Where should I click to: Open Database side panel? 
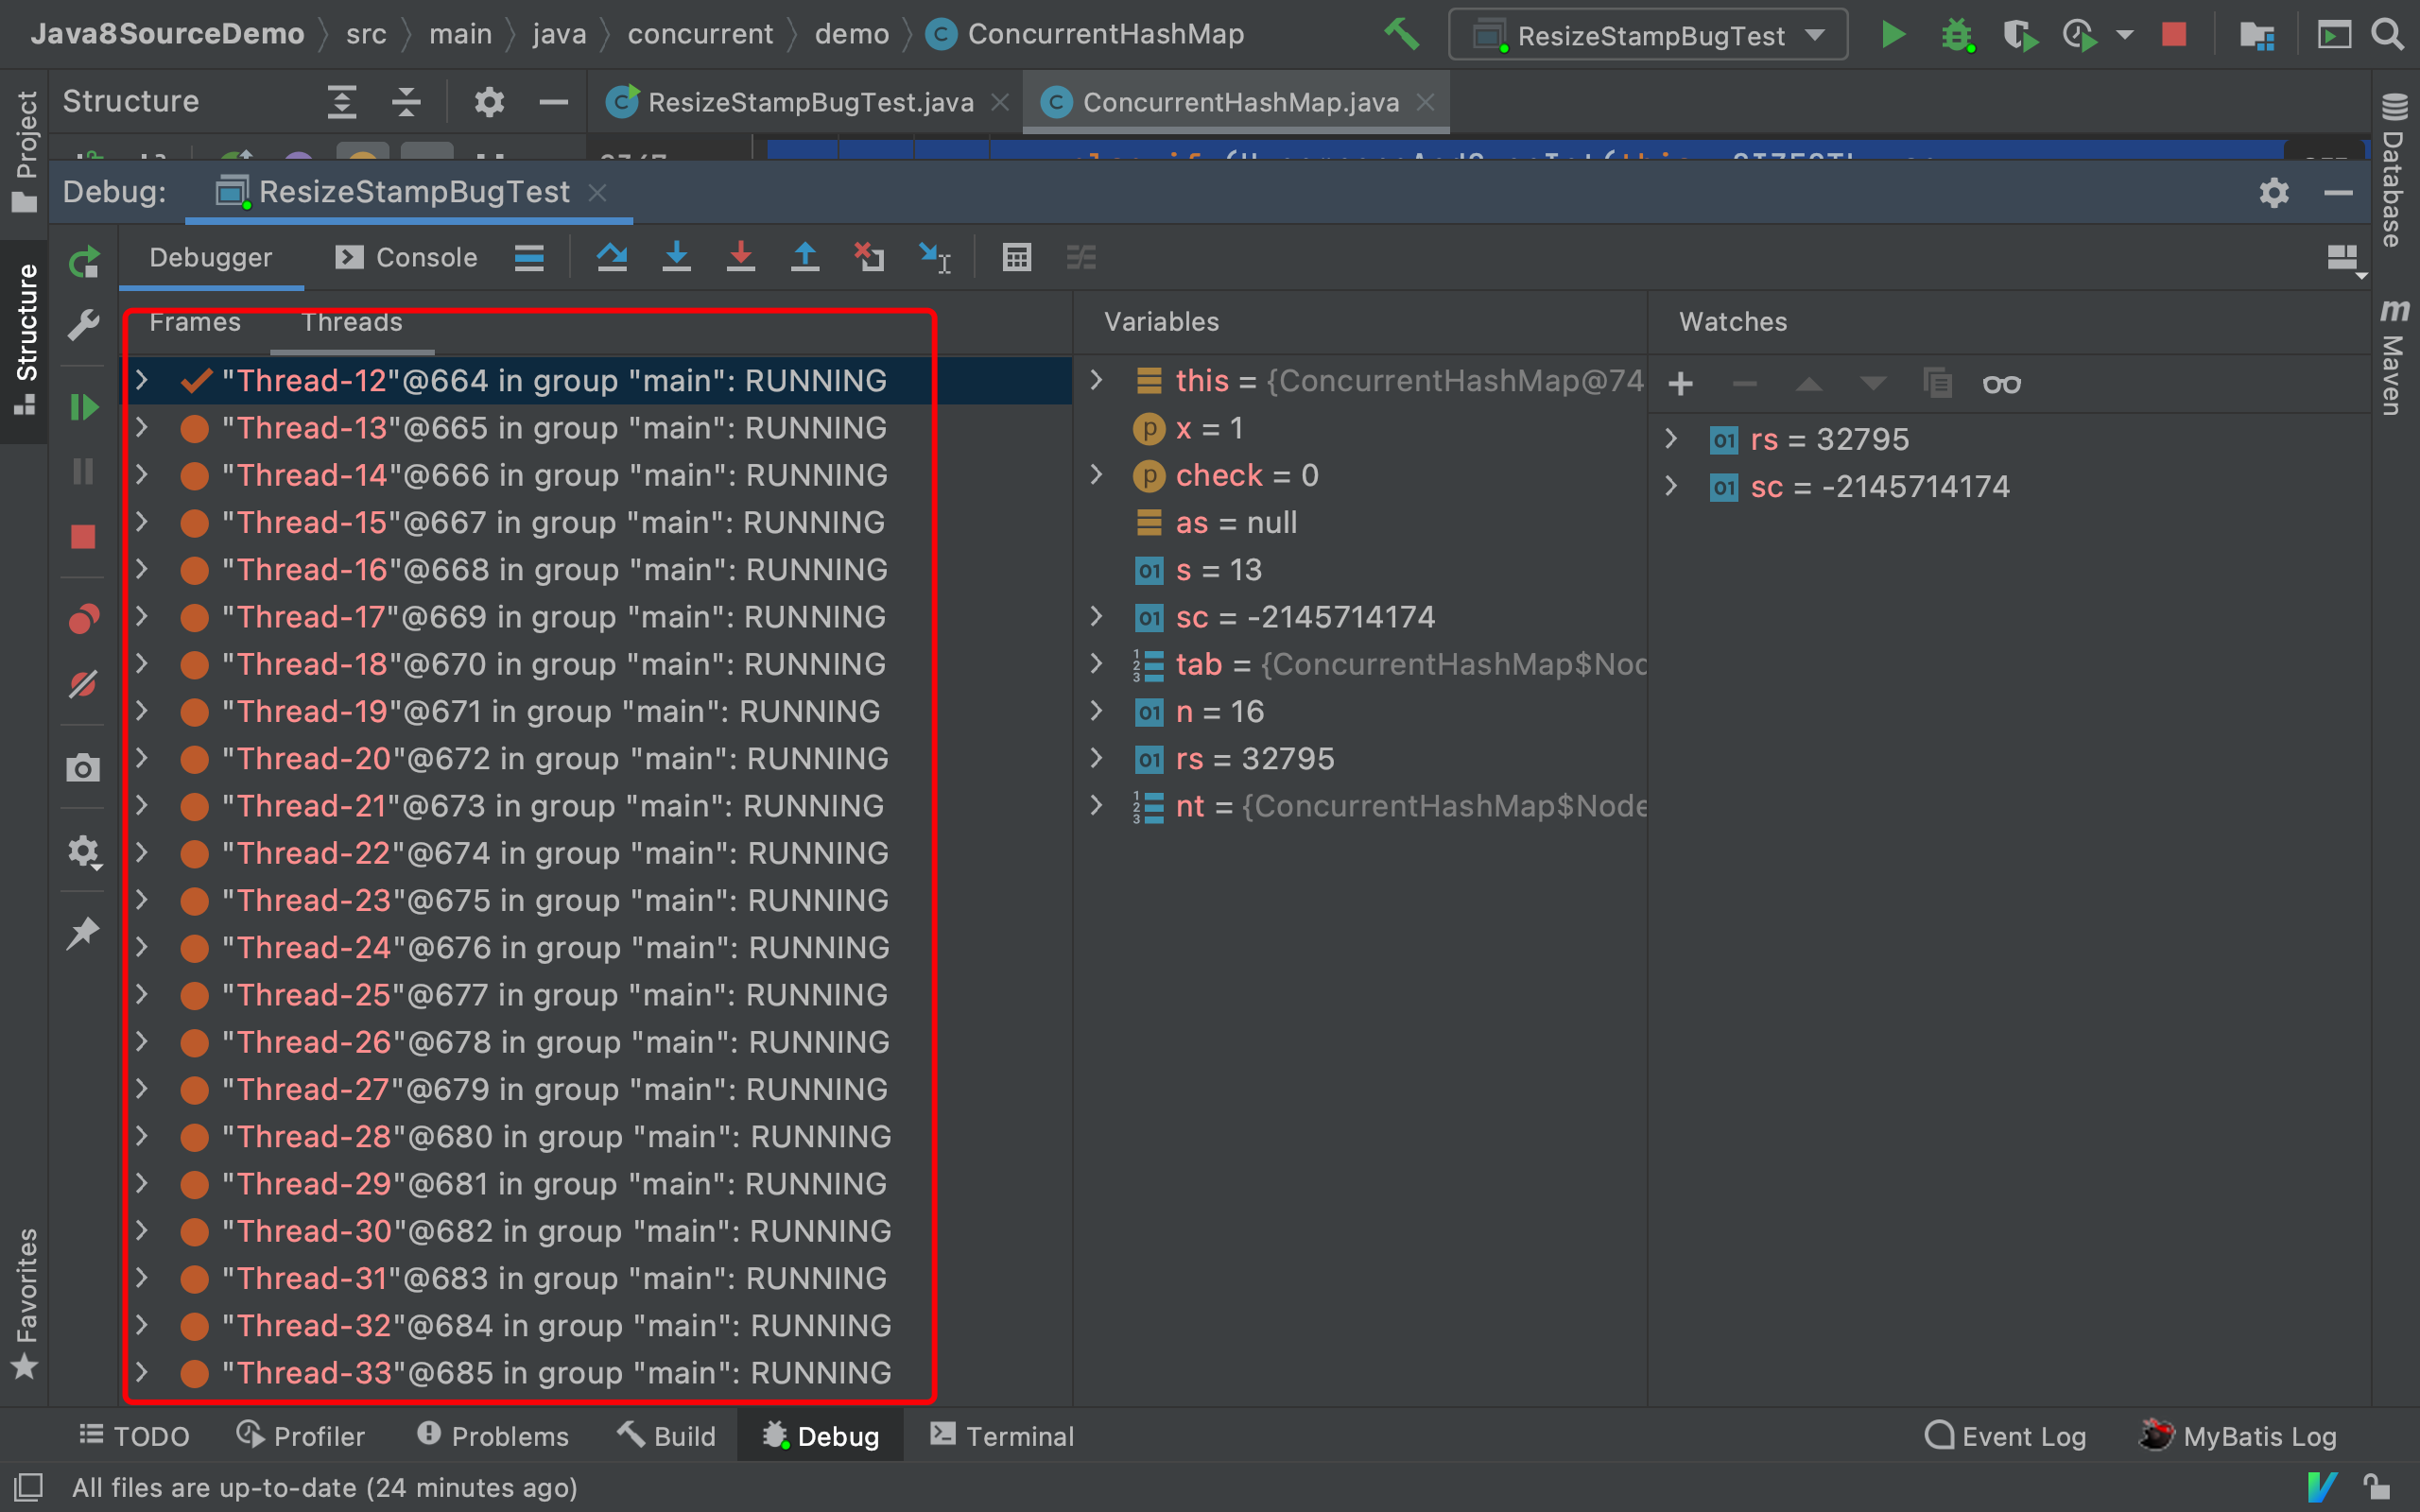pos(2393,170)
